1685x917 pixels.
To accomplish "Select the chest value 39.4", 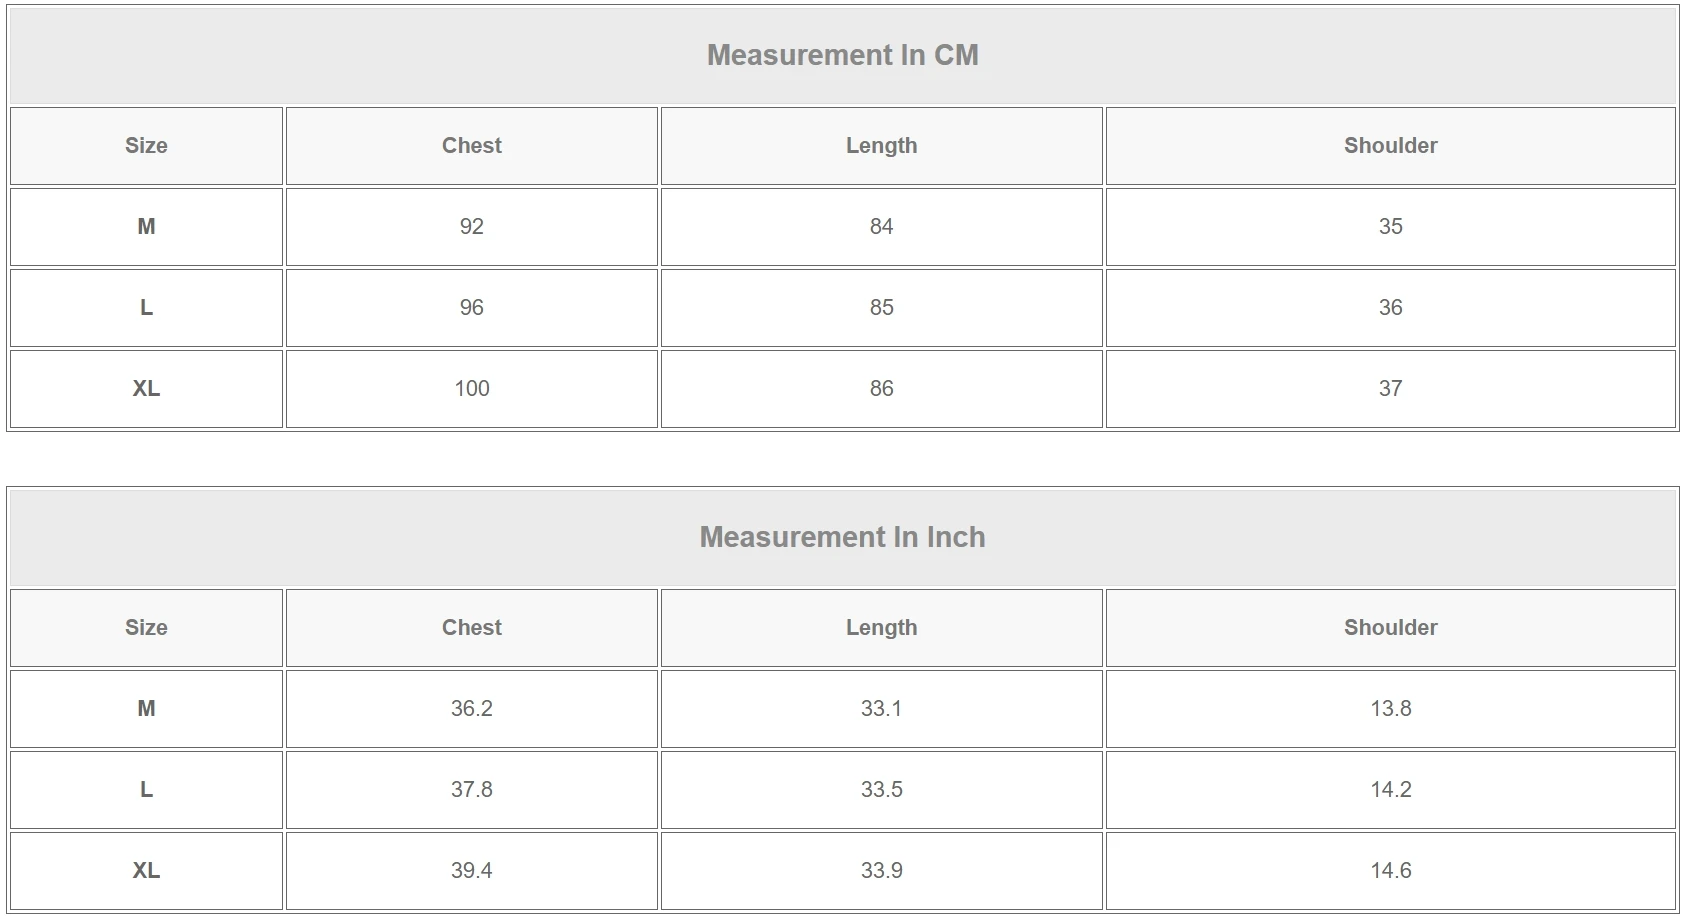I will (471, 871).
